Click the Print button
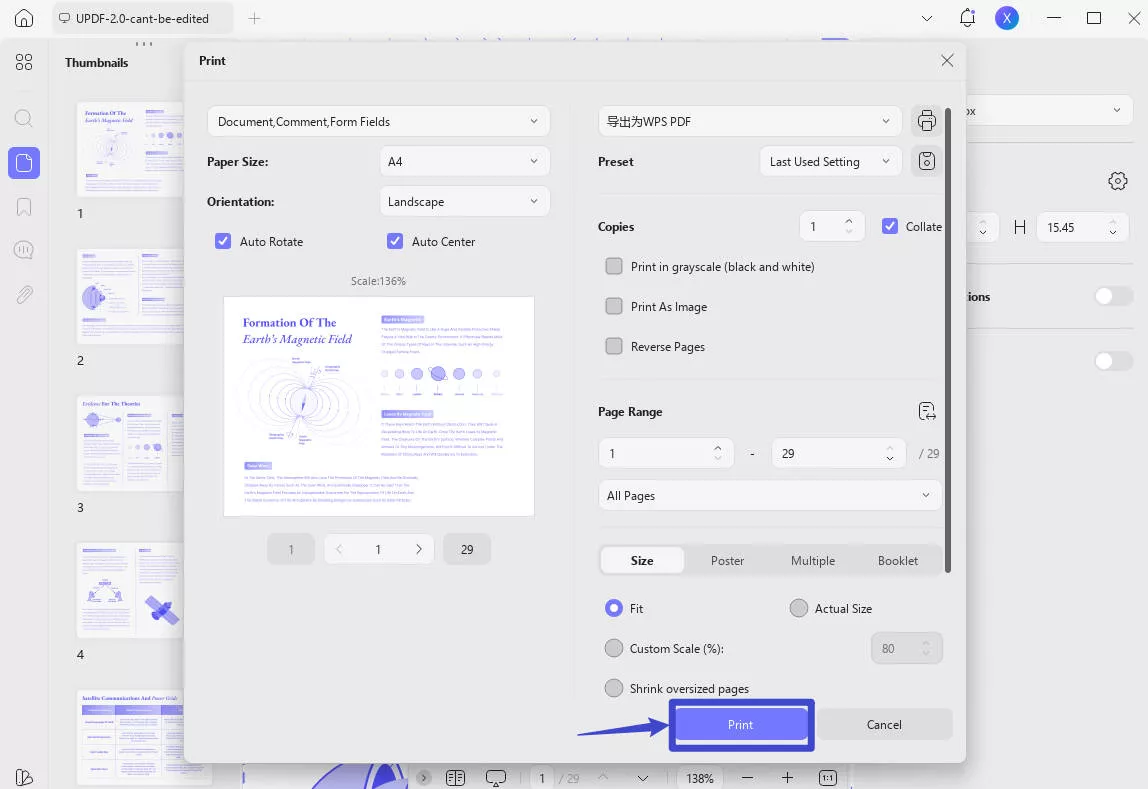 pyautogui.click(x=740, y=724)
